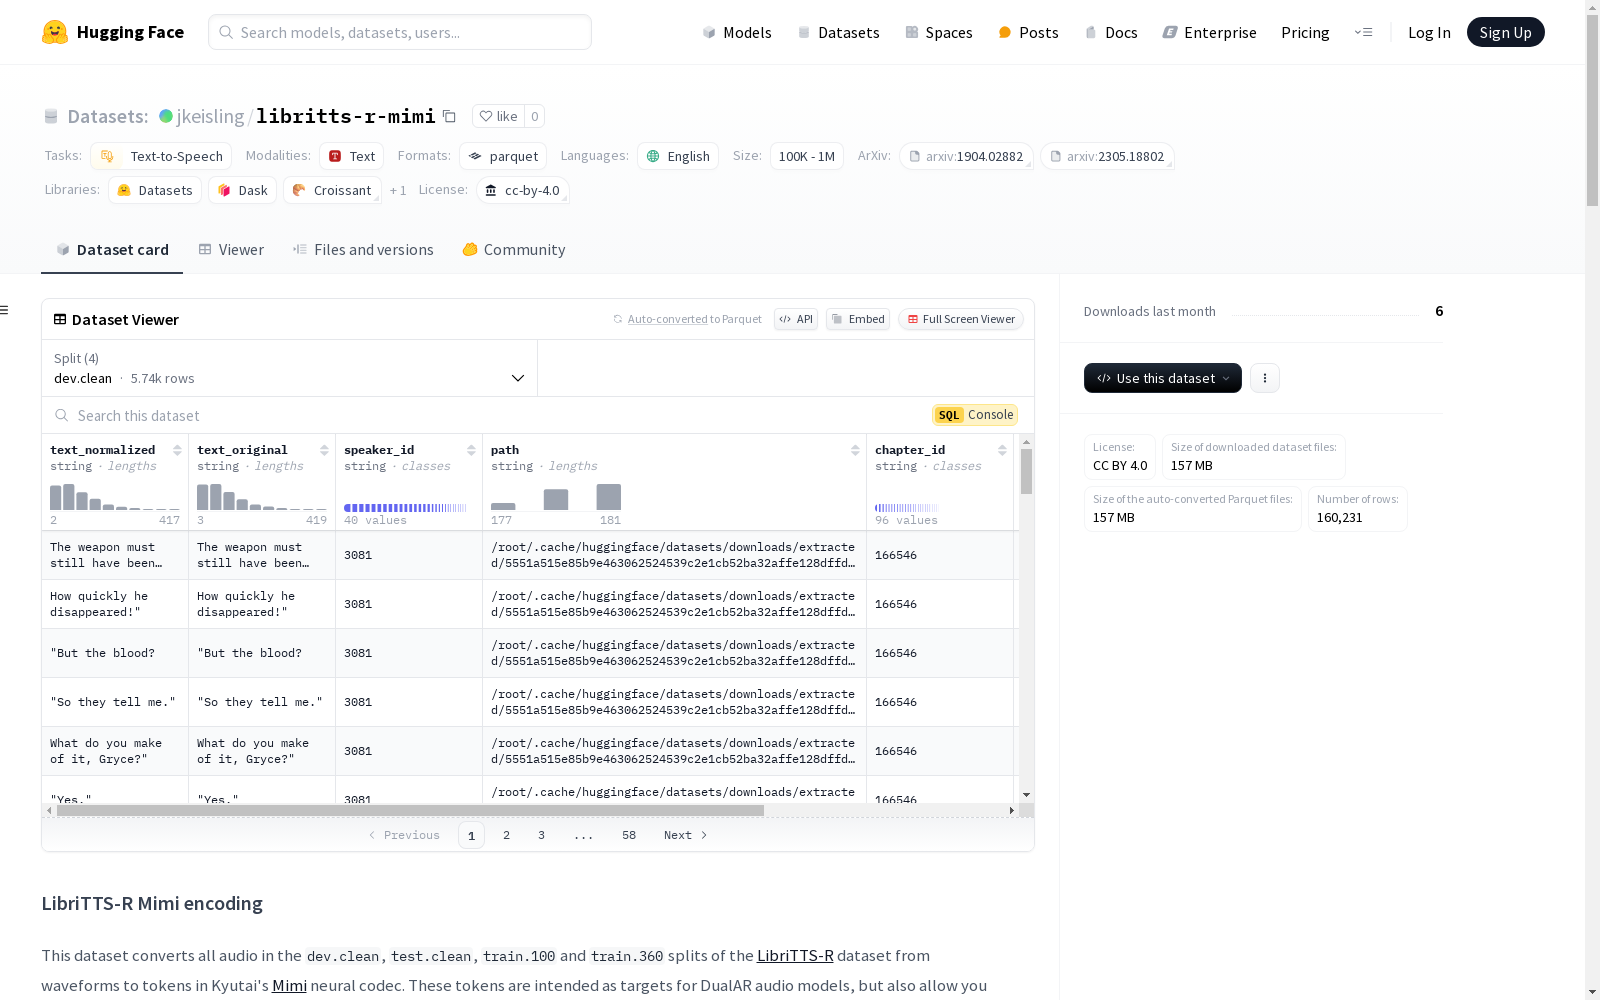Click the Text-to-Speech task tag
The width and height of the screenshot is (1600, 1000).
click(x=161, y=156)
